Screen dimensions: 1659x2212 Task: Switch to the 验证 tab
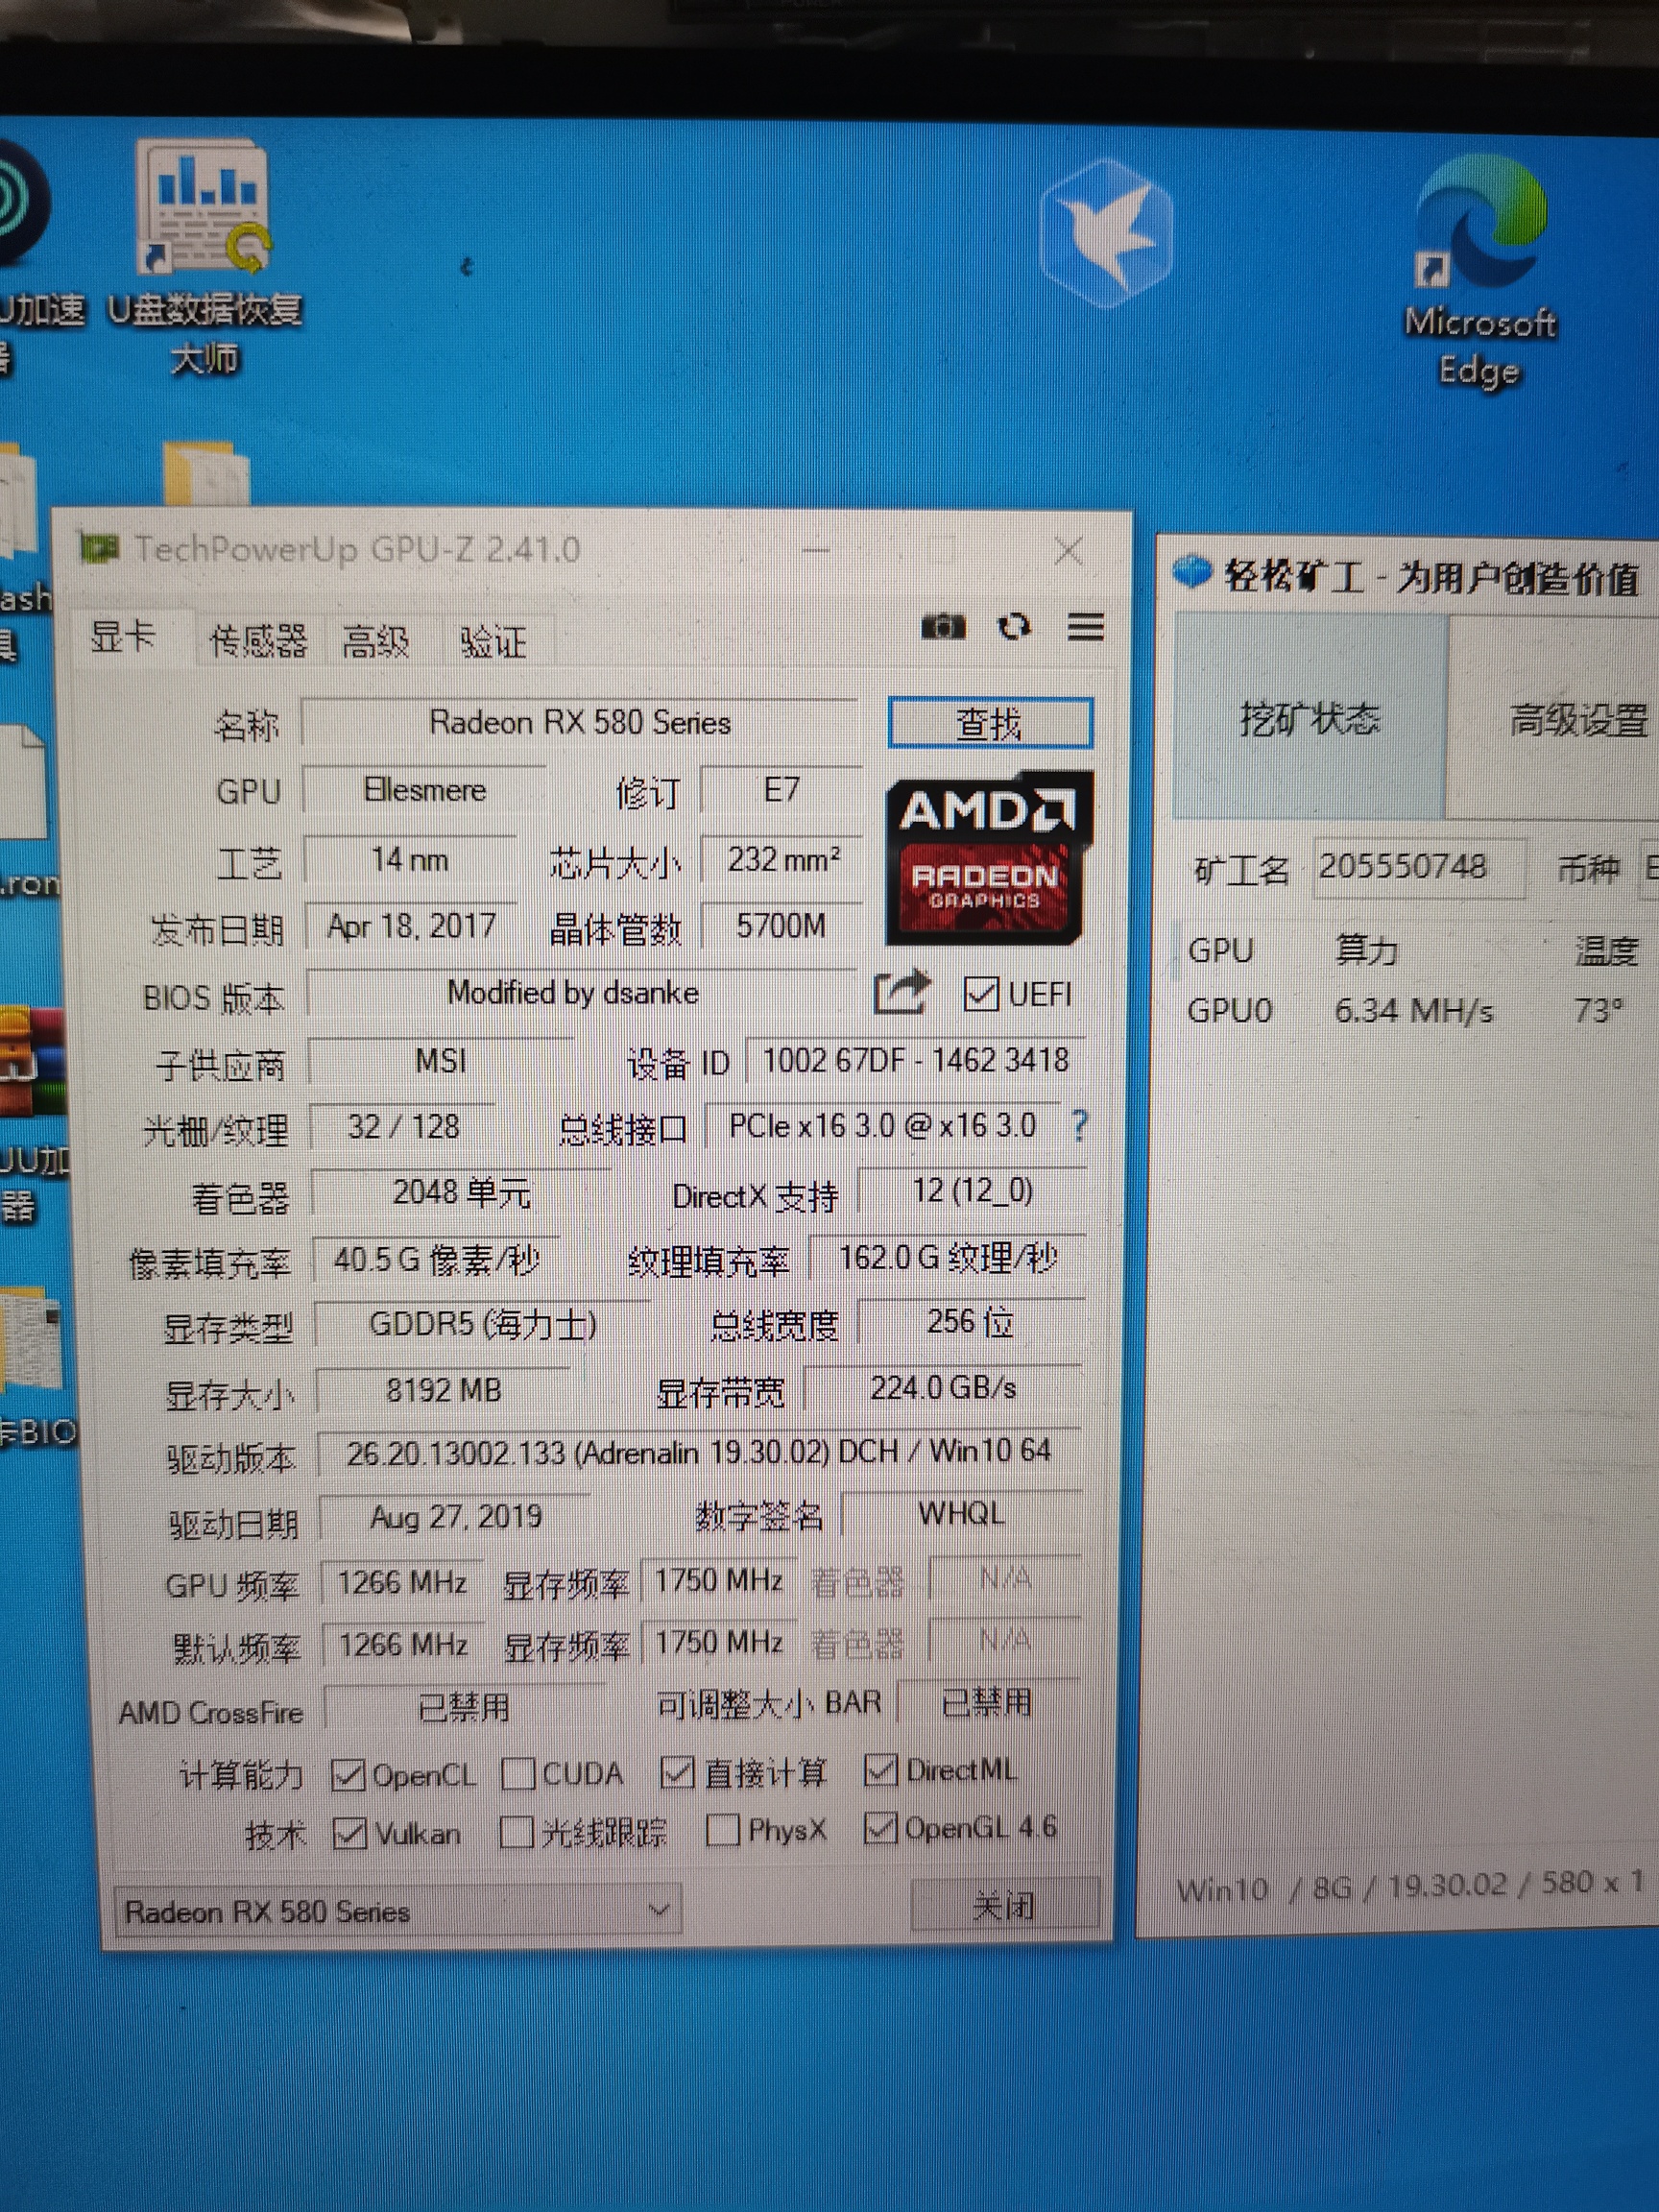pyautogui.click(x=493, y=641)
